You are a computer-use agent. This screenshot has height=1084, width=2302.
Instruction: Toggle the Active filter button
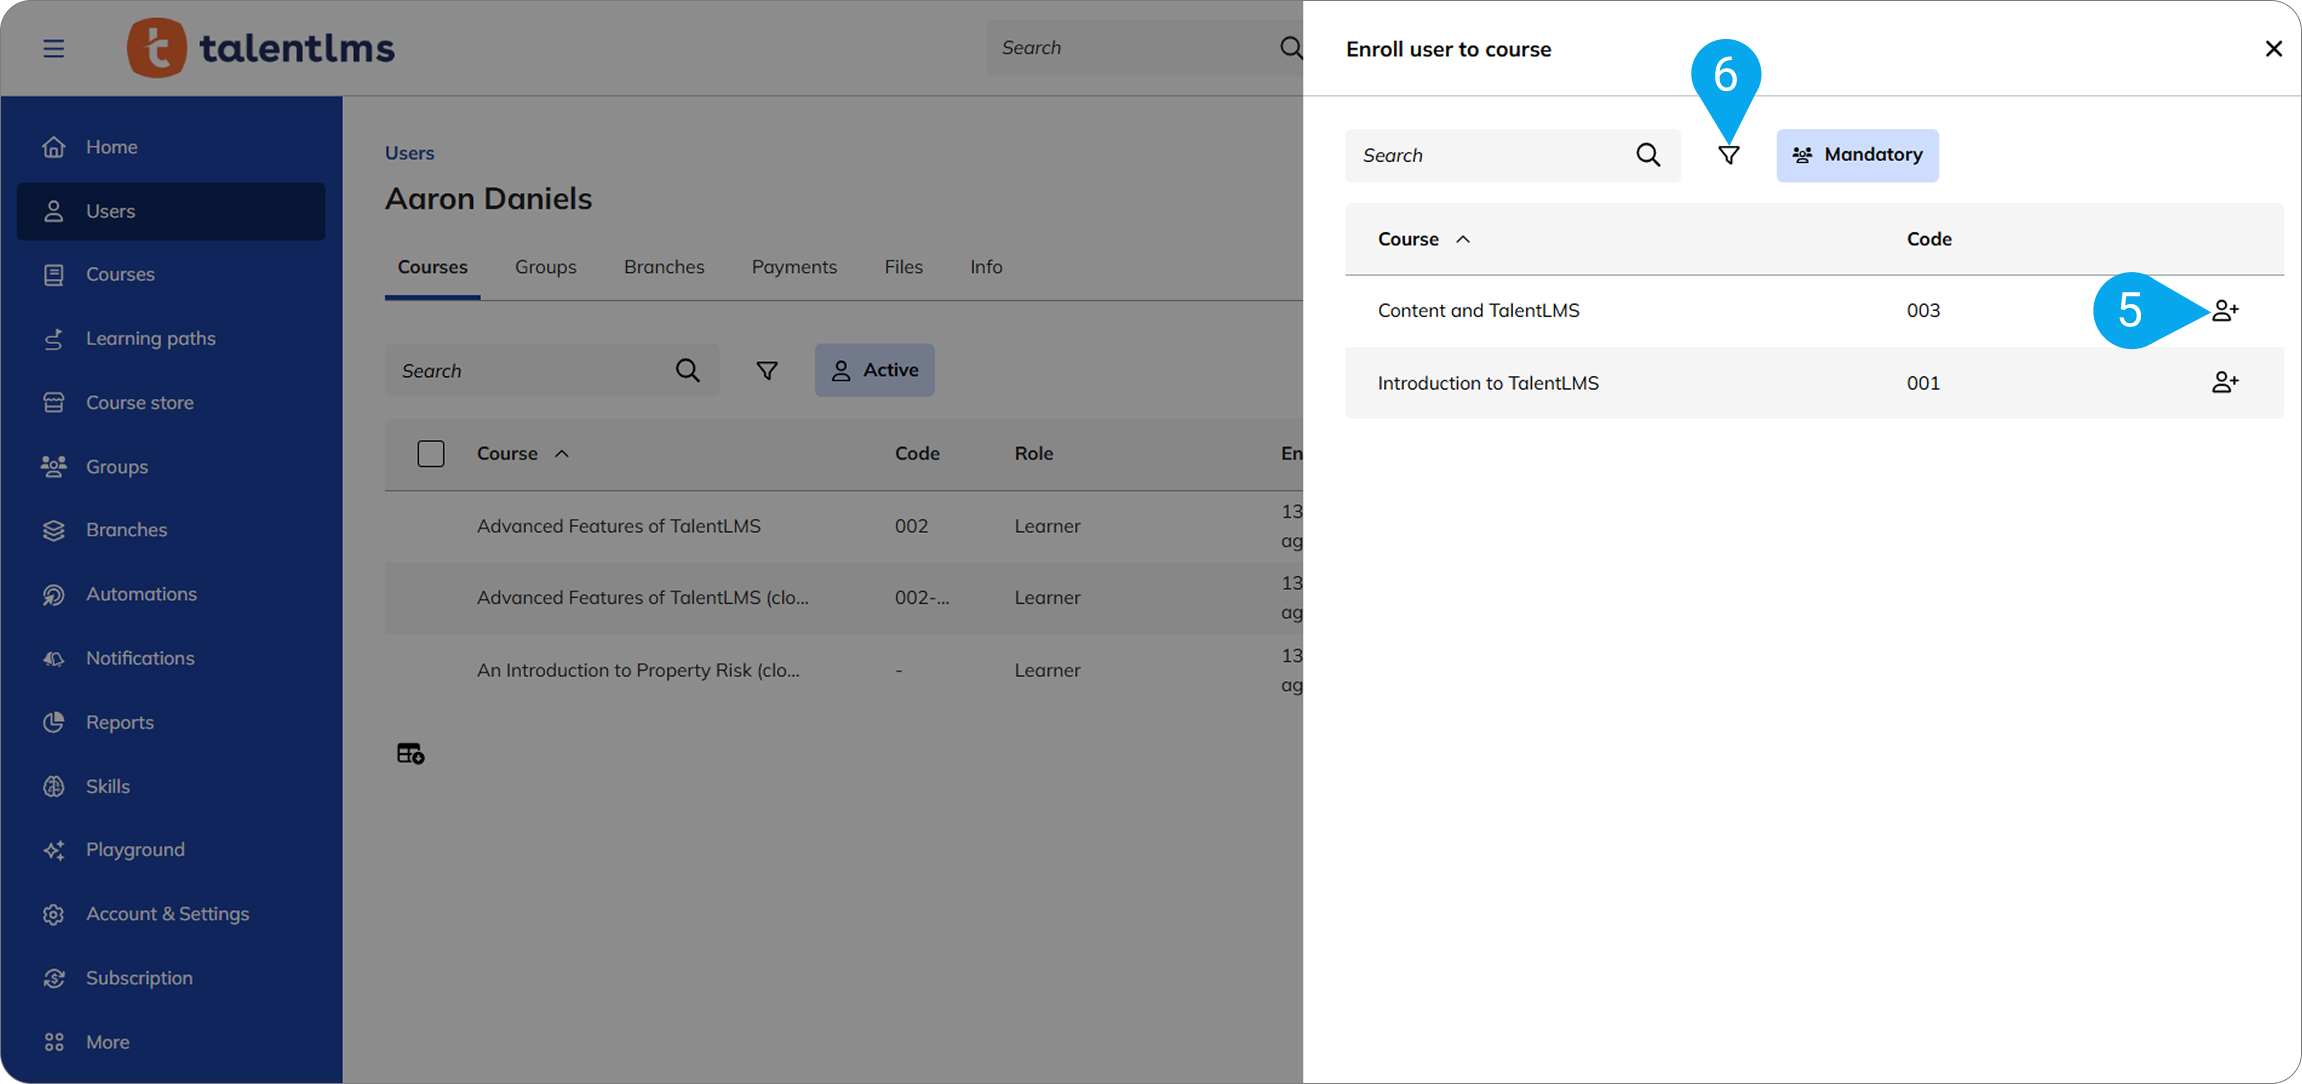(x=875, y=370)
